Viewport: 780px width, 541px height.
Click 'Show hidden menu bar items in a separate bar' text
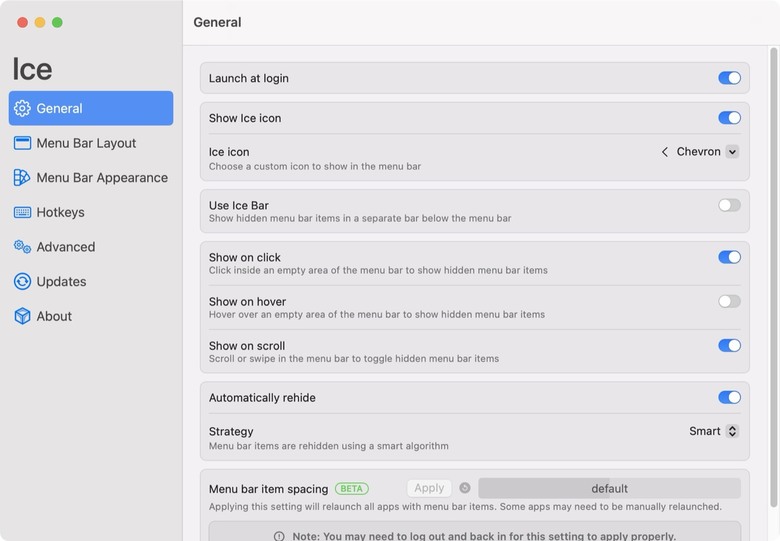tap(360, 218)
